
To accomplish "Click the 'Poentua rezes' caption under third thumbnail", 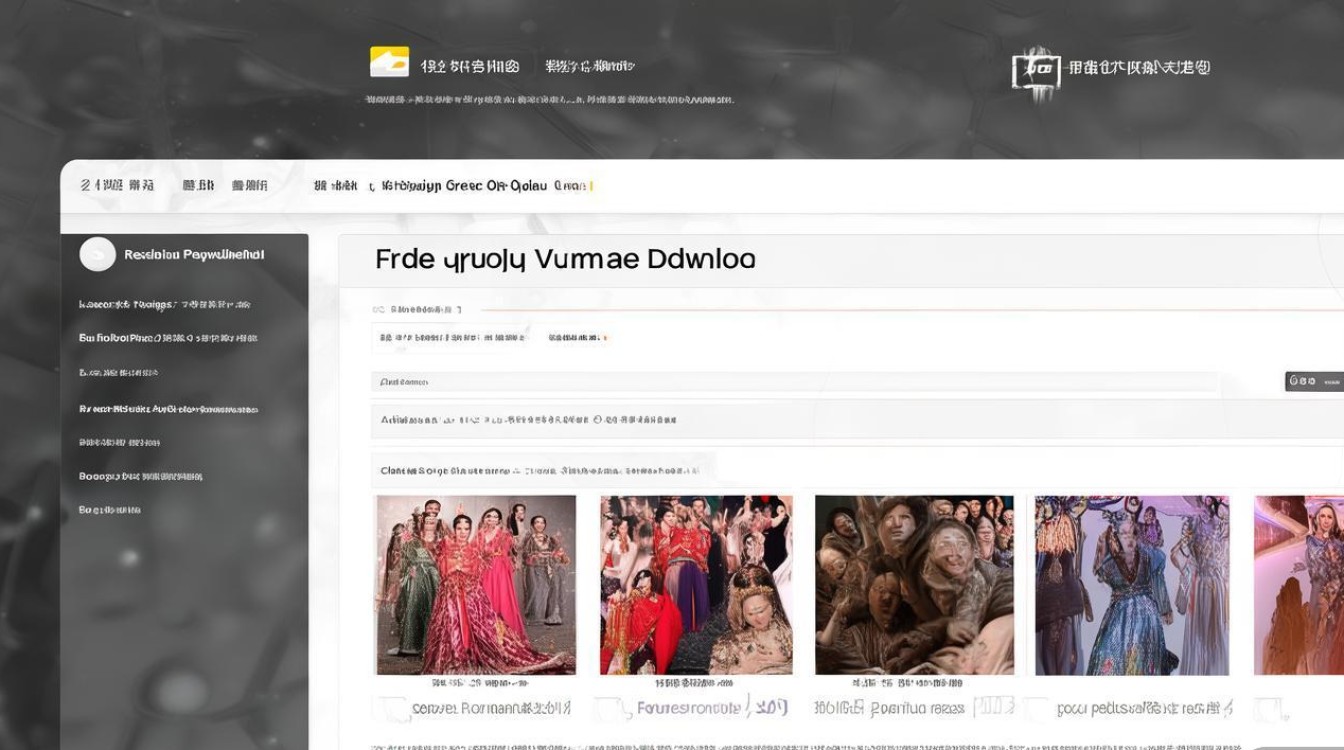I will click(917, 709).
